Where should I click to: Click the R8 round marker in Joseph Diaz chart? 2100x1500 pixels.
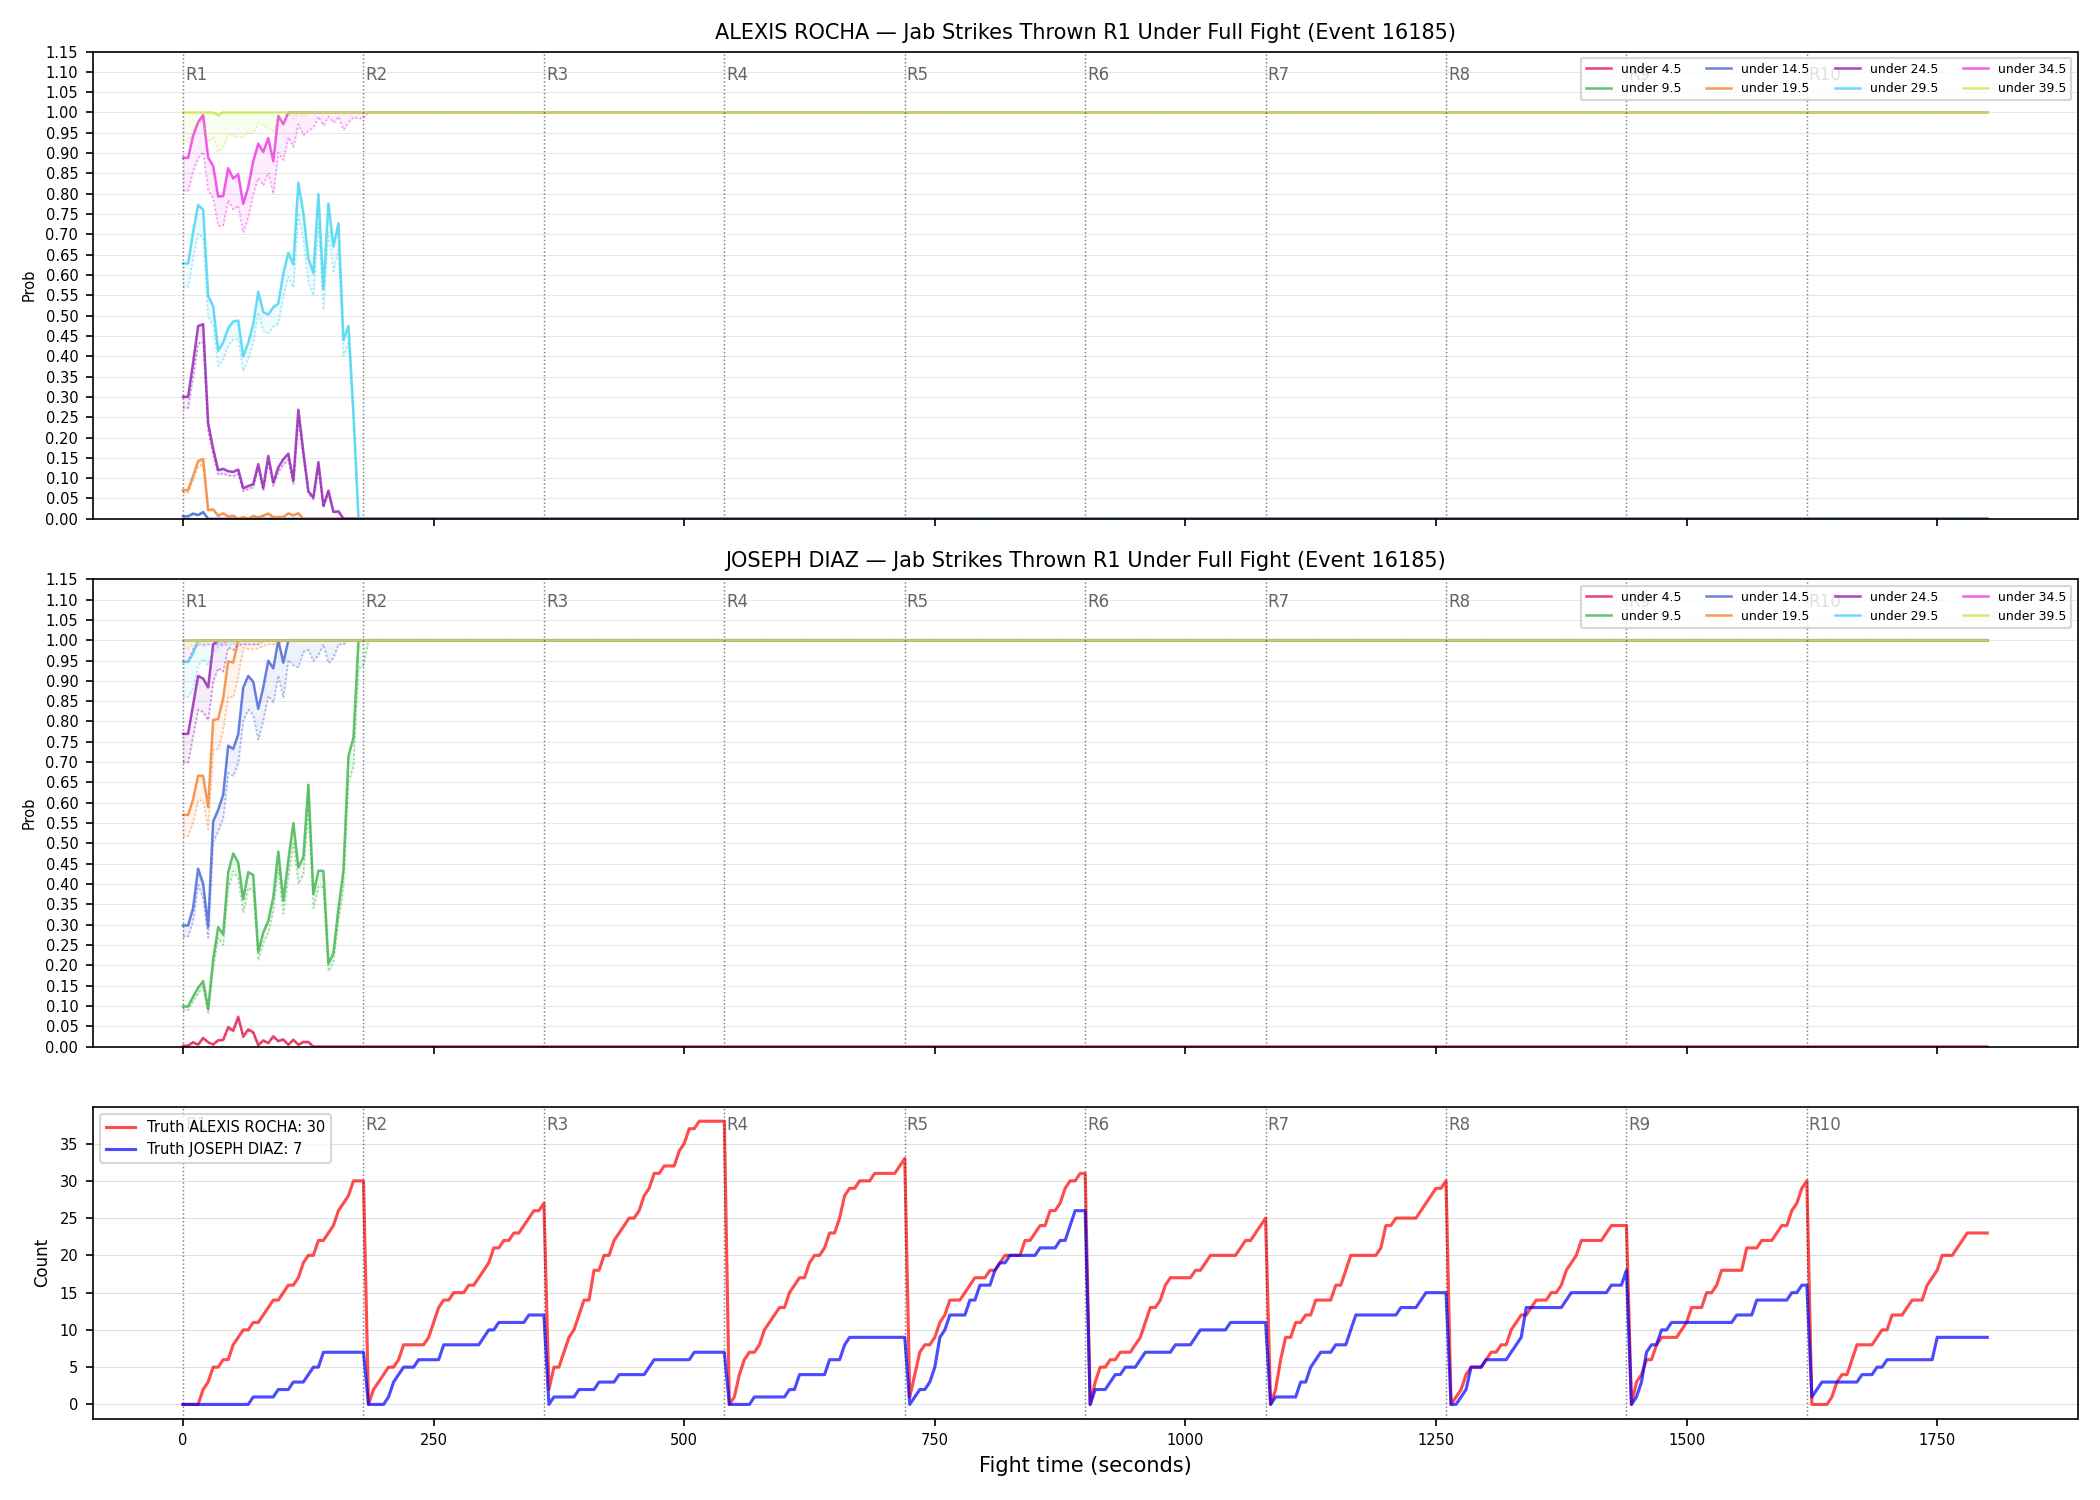(x=1459, y=601)
